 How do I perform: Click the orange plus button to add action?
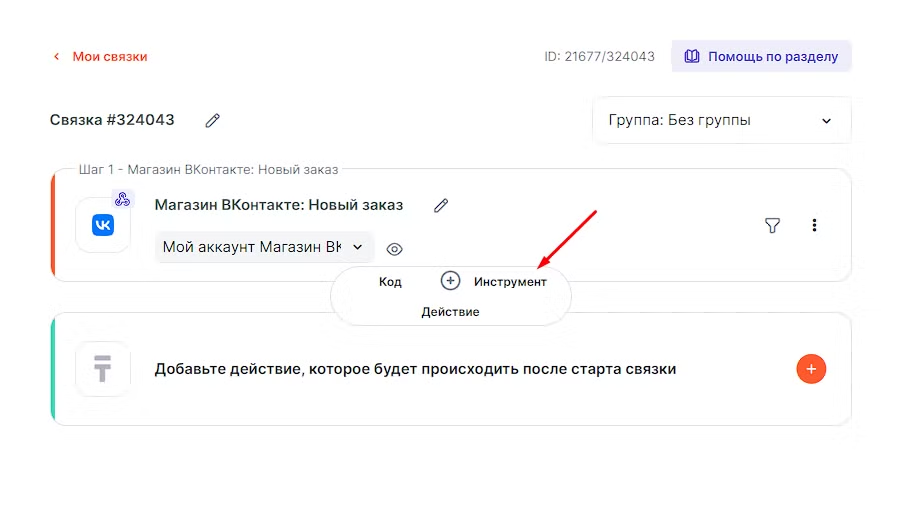811,369
